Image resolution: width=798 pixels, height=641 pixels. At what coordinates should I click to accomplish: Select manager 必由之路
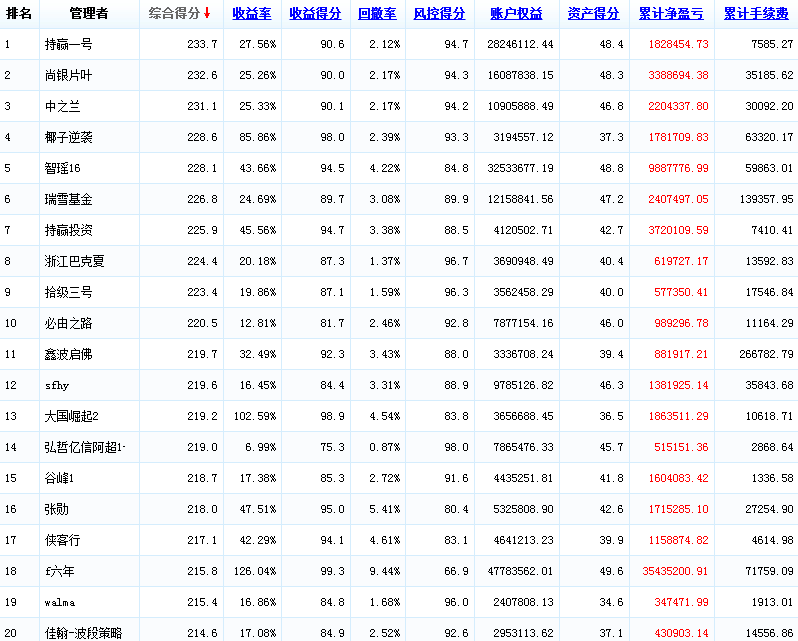69,324
